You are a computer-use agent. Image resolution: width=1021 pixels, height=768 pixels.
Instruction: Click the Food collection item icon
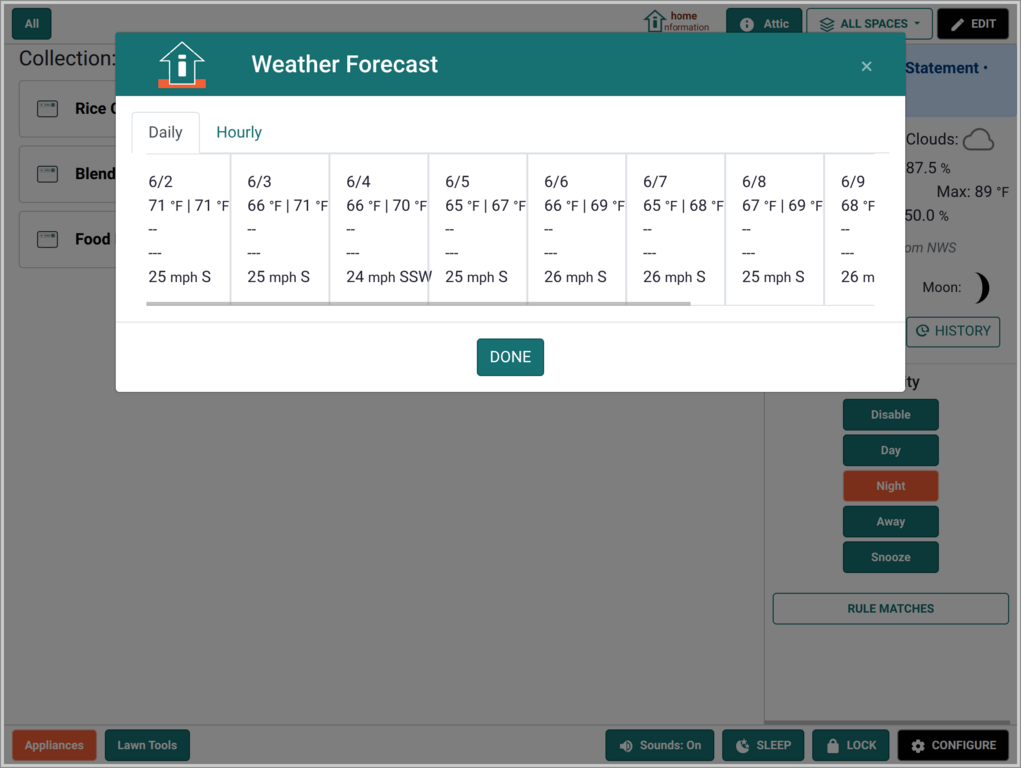pyautogui.click(x=48, y=239)
